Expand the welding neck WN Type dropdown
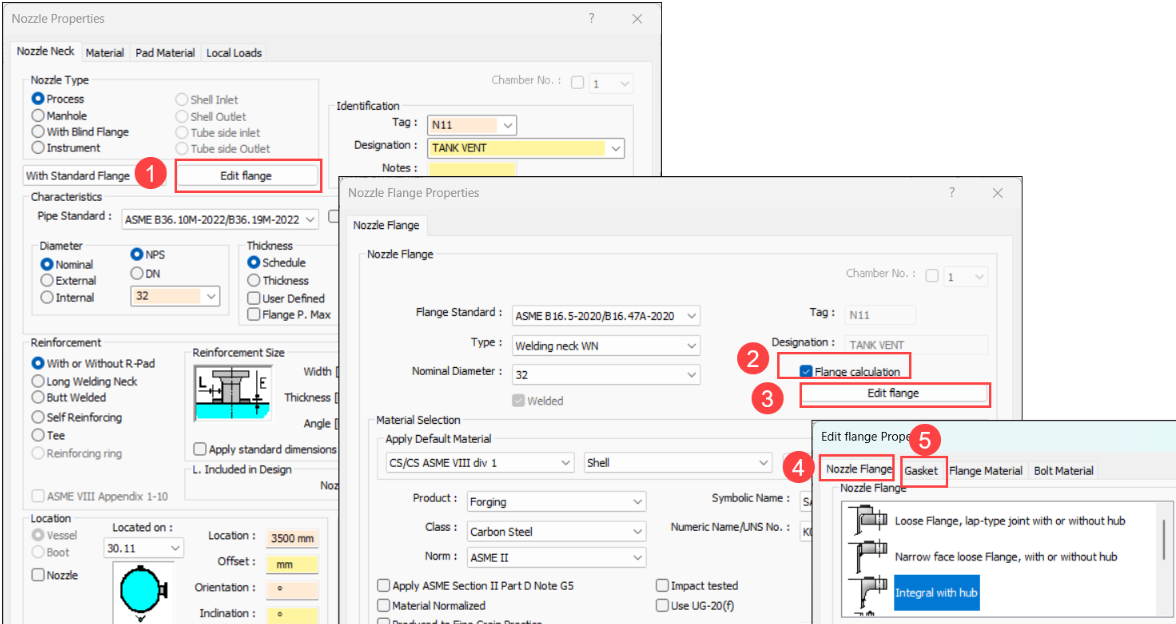Image resolution: width=1176 pixels, height=624 pixels. (x=606, y=345)
